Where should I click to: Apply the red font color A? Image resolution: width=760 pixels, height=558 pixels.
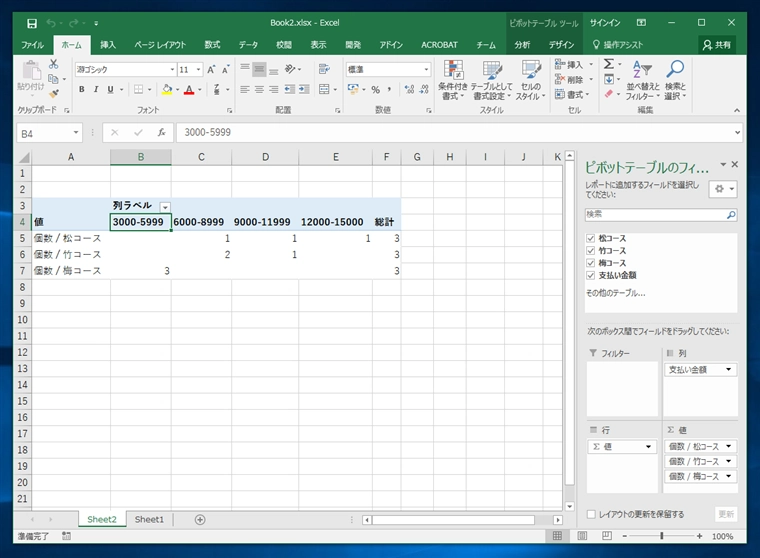[189, 90]
